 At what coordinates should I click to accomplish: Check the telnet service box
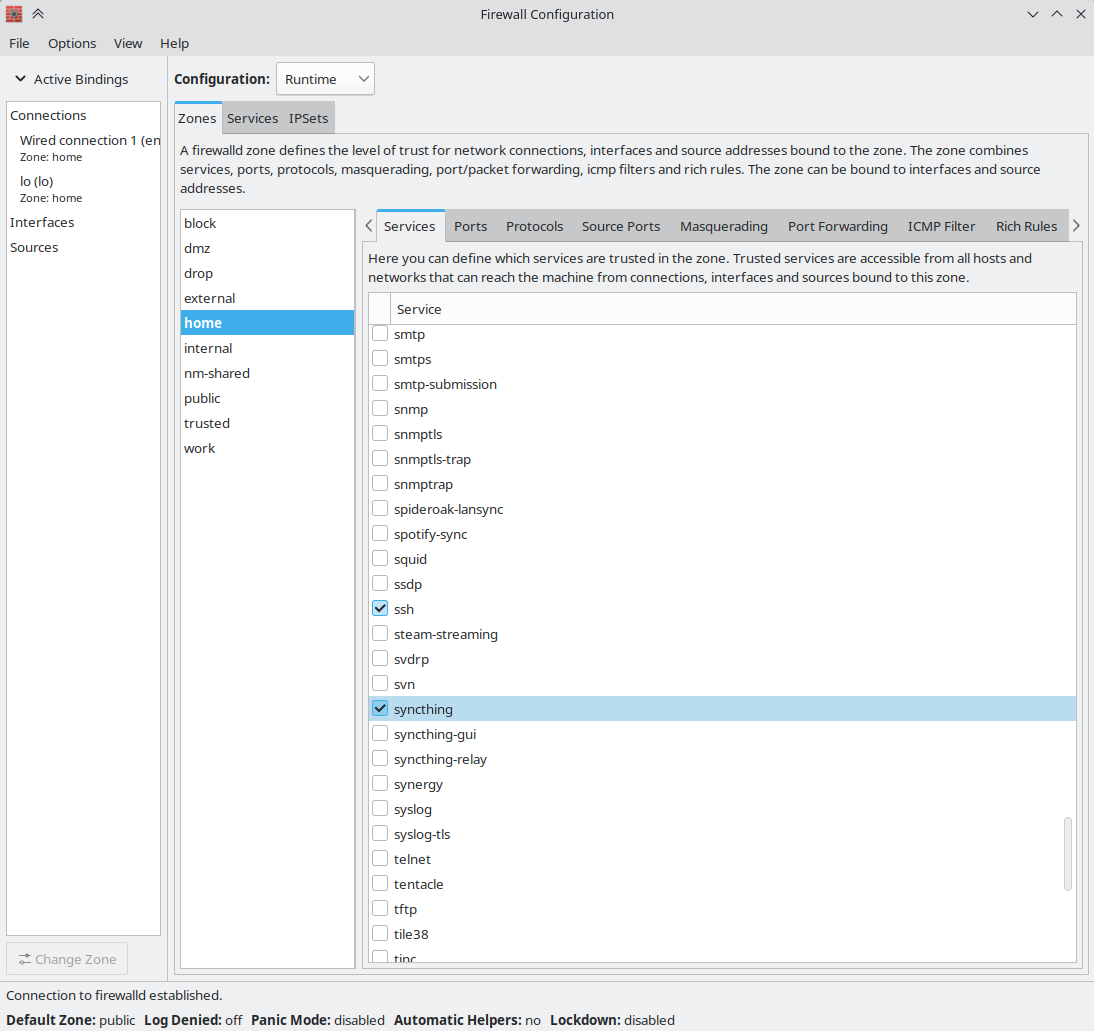pyautogui.click(x=380, y=858)
